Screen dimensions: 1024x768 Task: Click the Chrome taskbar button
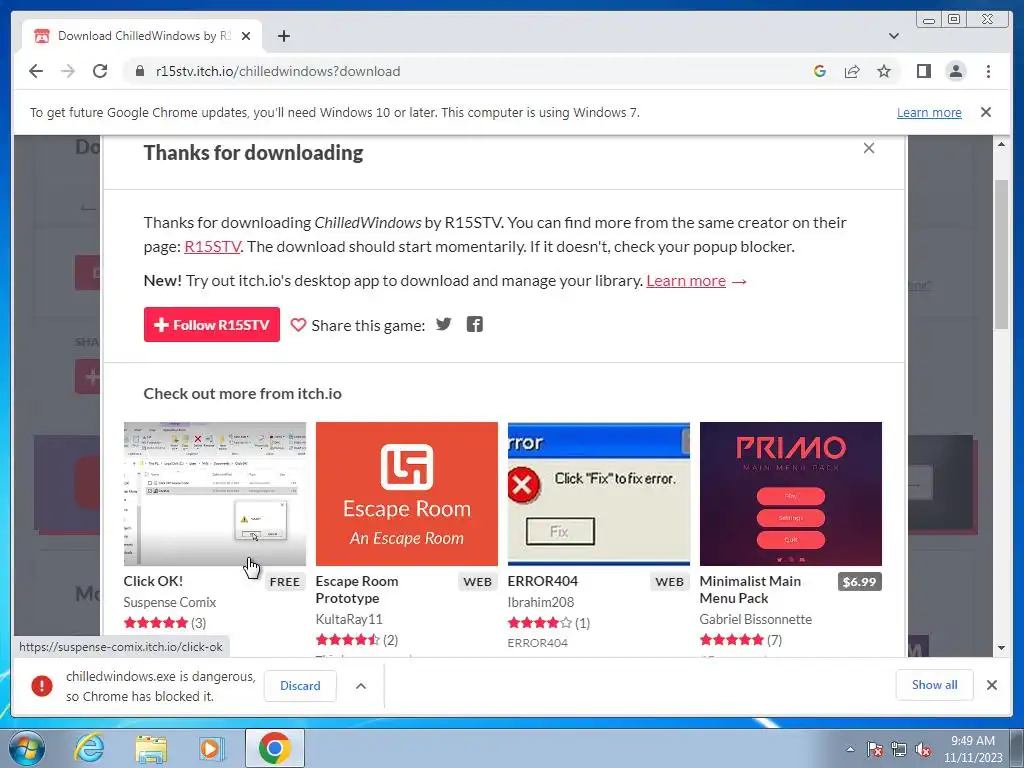pos(275,748)
